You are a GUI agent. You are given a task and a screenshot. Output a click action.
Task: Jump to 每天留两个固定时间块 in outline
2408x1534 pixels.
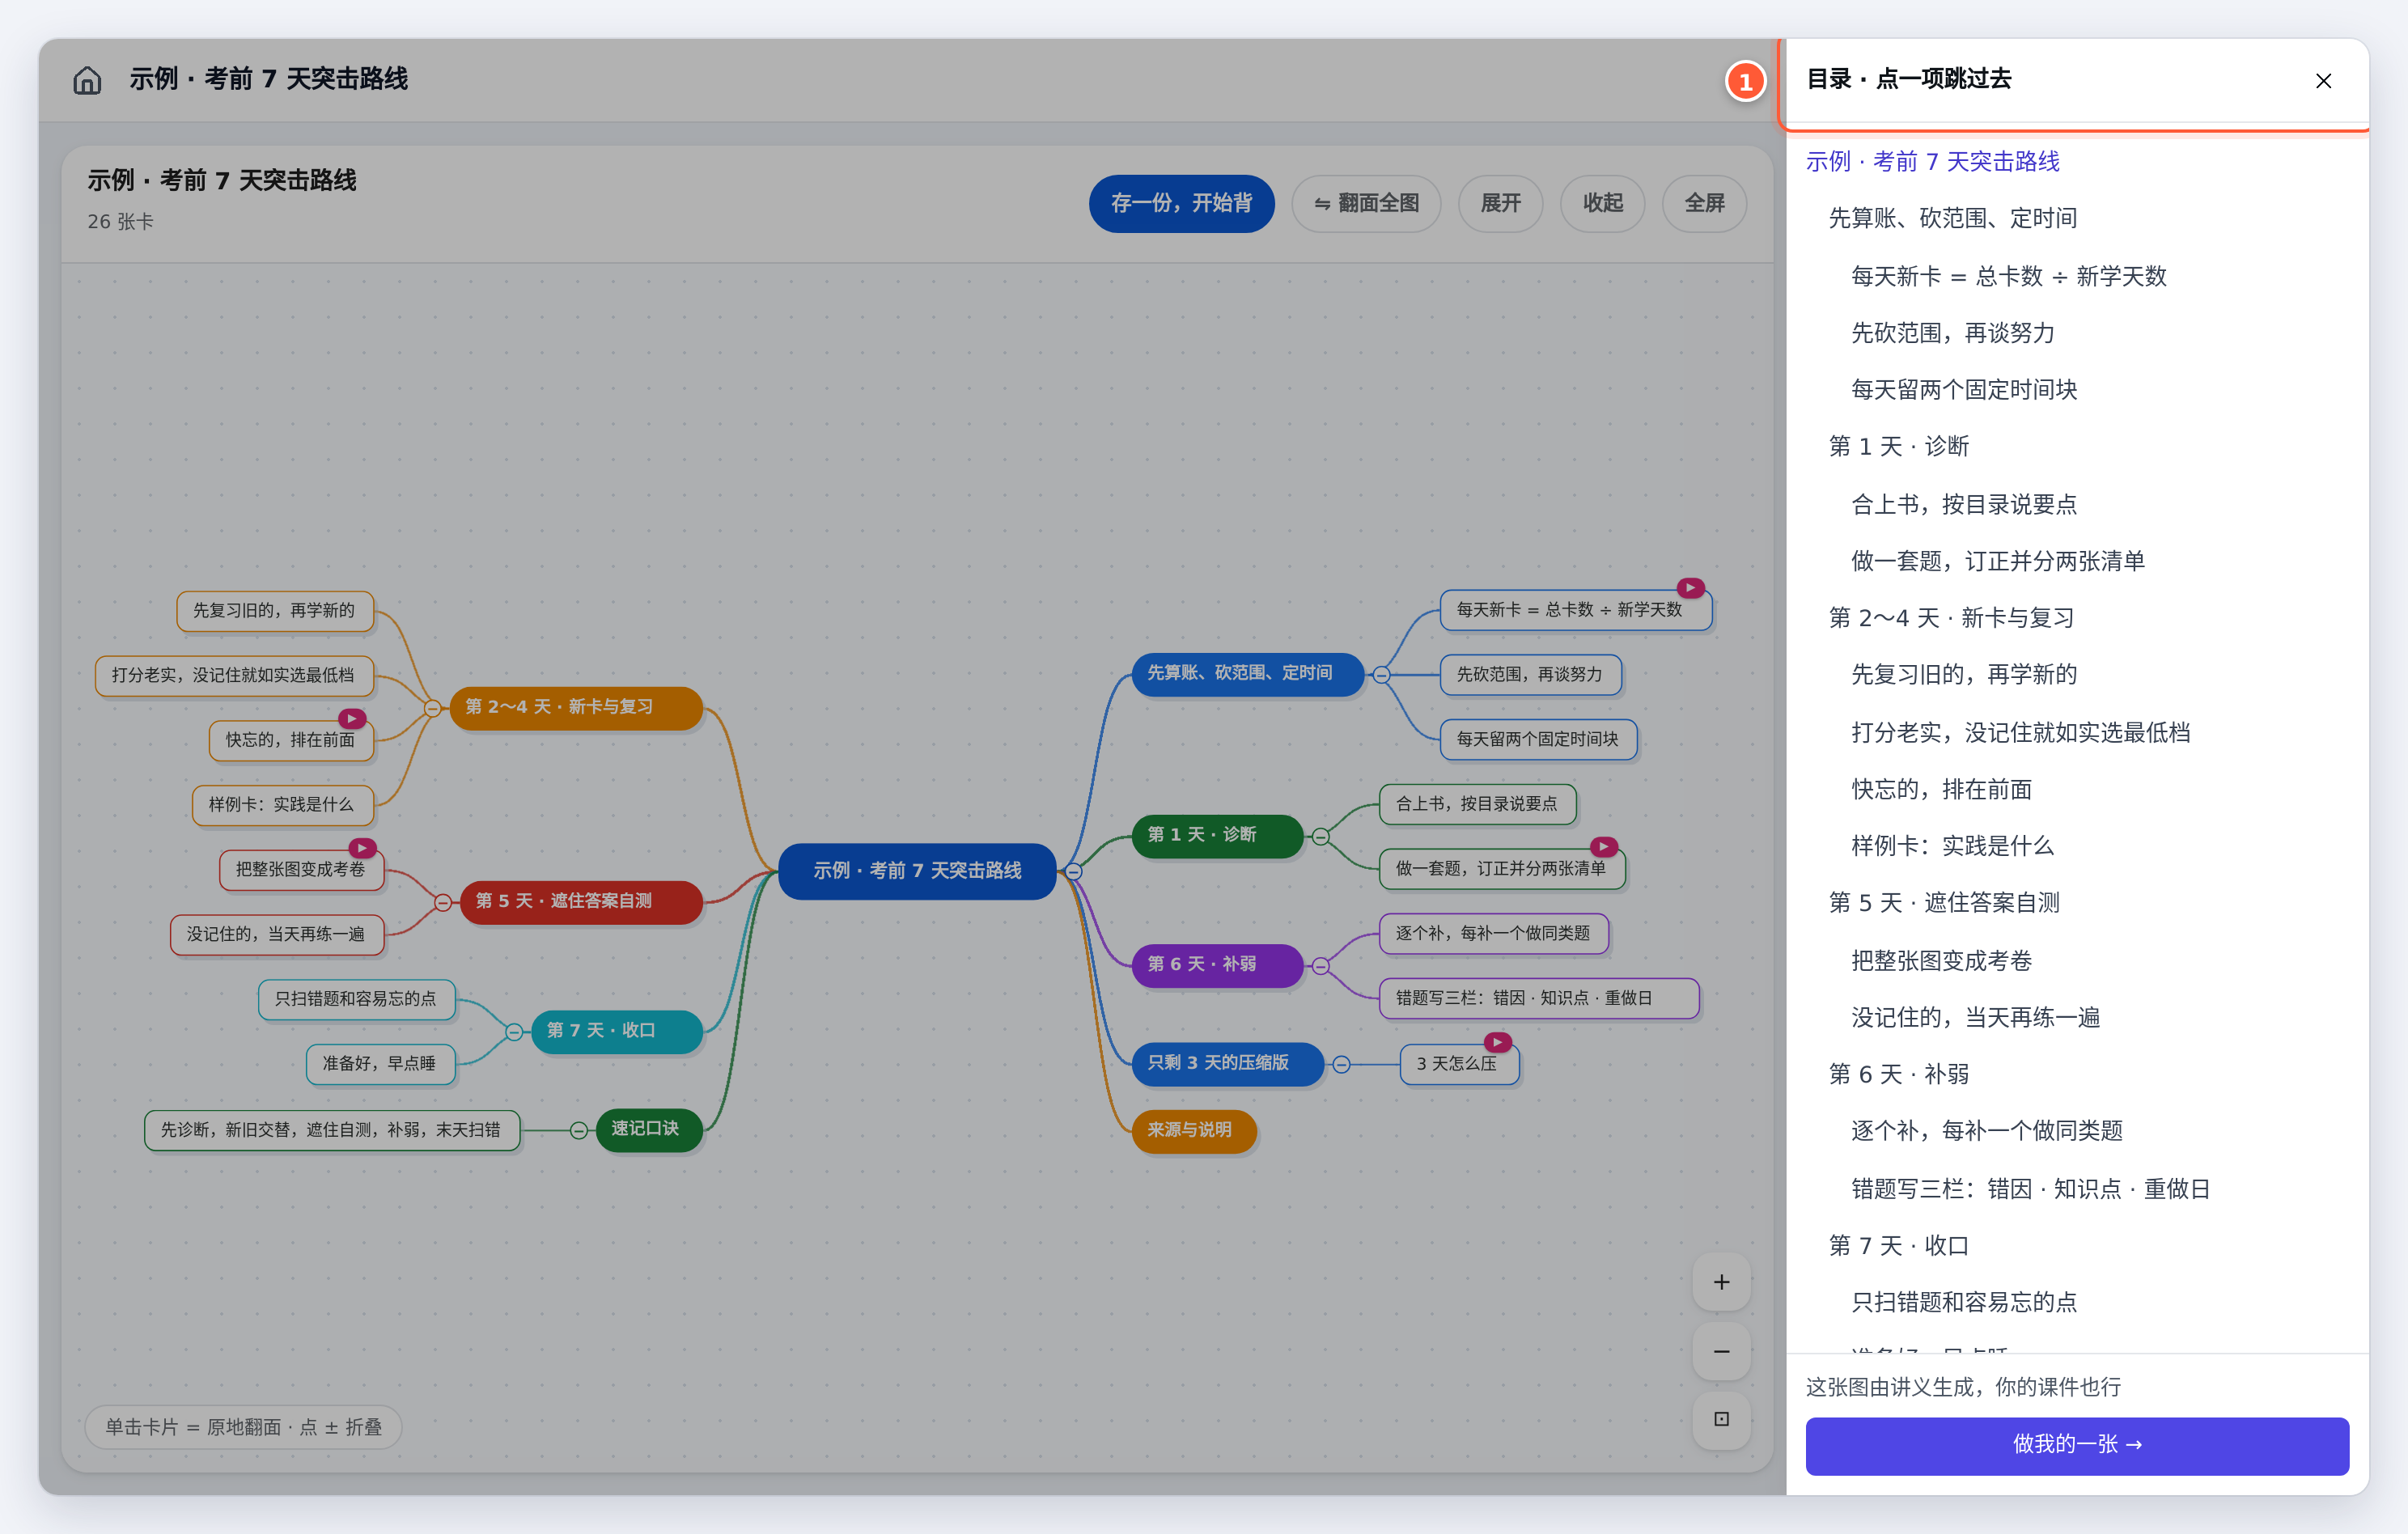point(1964,389)
